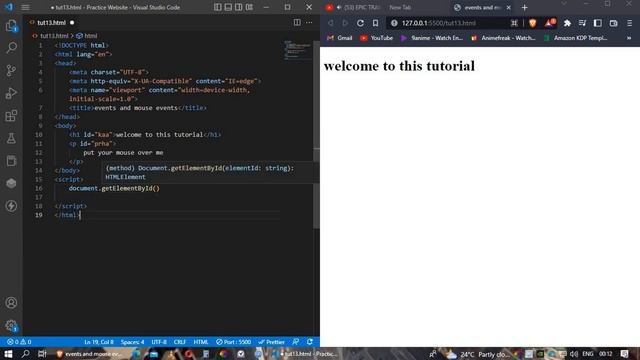Toggle the bottom panel layout icon
640x360 pixels.
(228, 7)
